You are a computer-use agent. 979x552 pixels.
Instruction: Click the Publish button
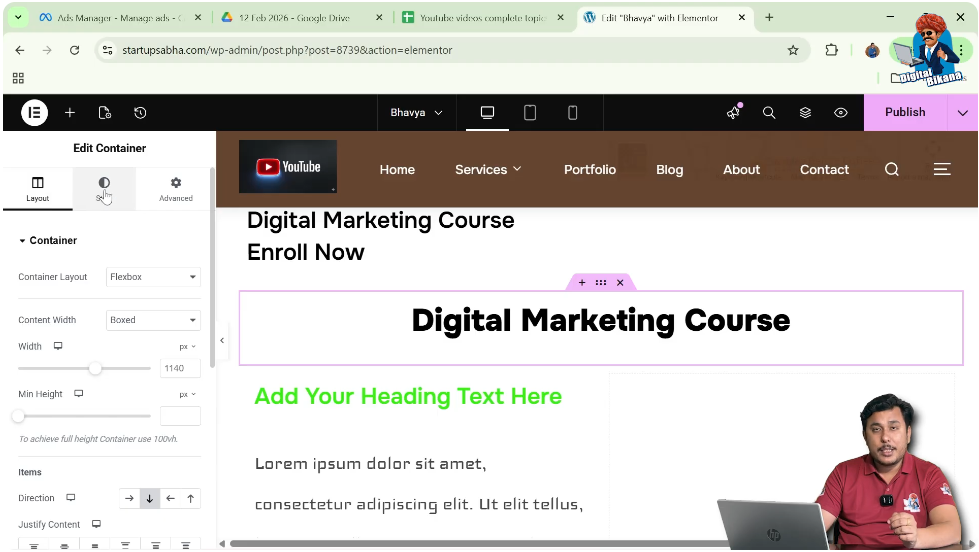(905, 113)
